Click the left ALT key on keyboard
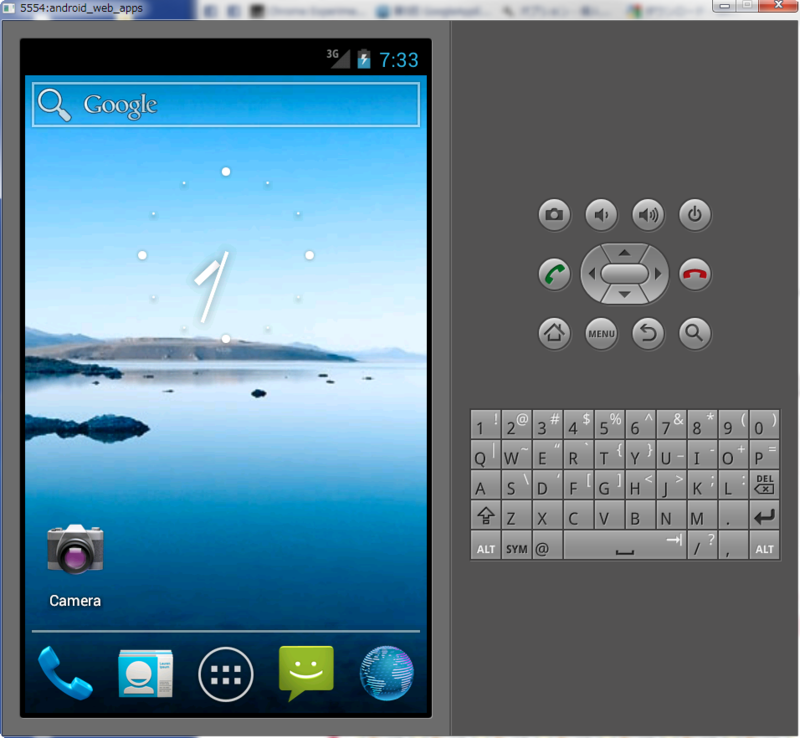The width and height of the screenshot is (800, 738). (x=485, y=545)
